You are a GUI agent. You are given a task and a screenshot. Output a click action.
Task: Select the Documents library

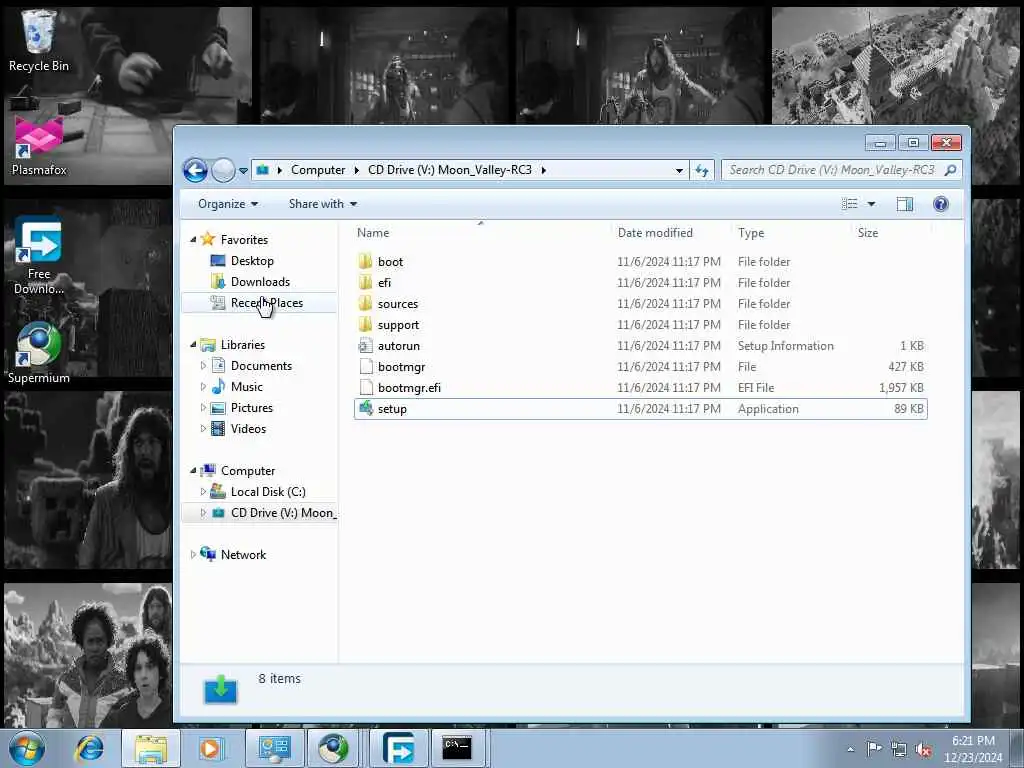point(261,366)
